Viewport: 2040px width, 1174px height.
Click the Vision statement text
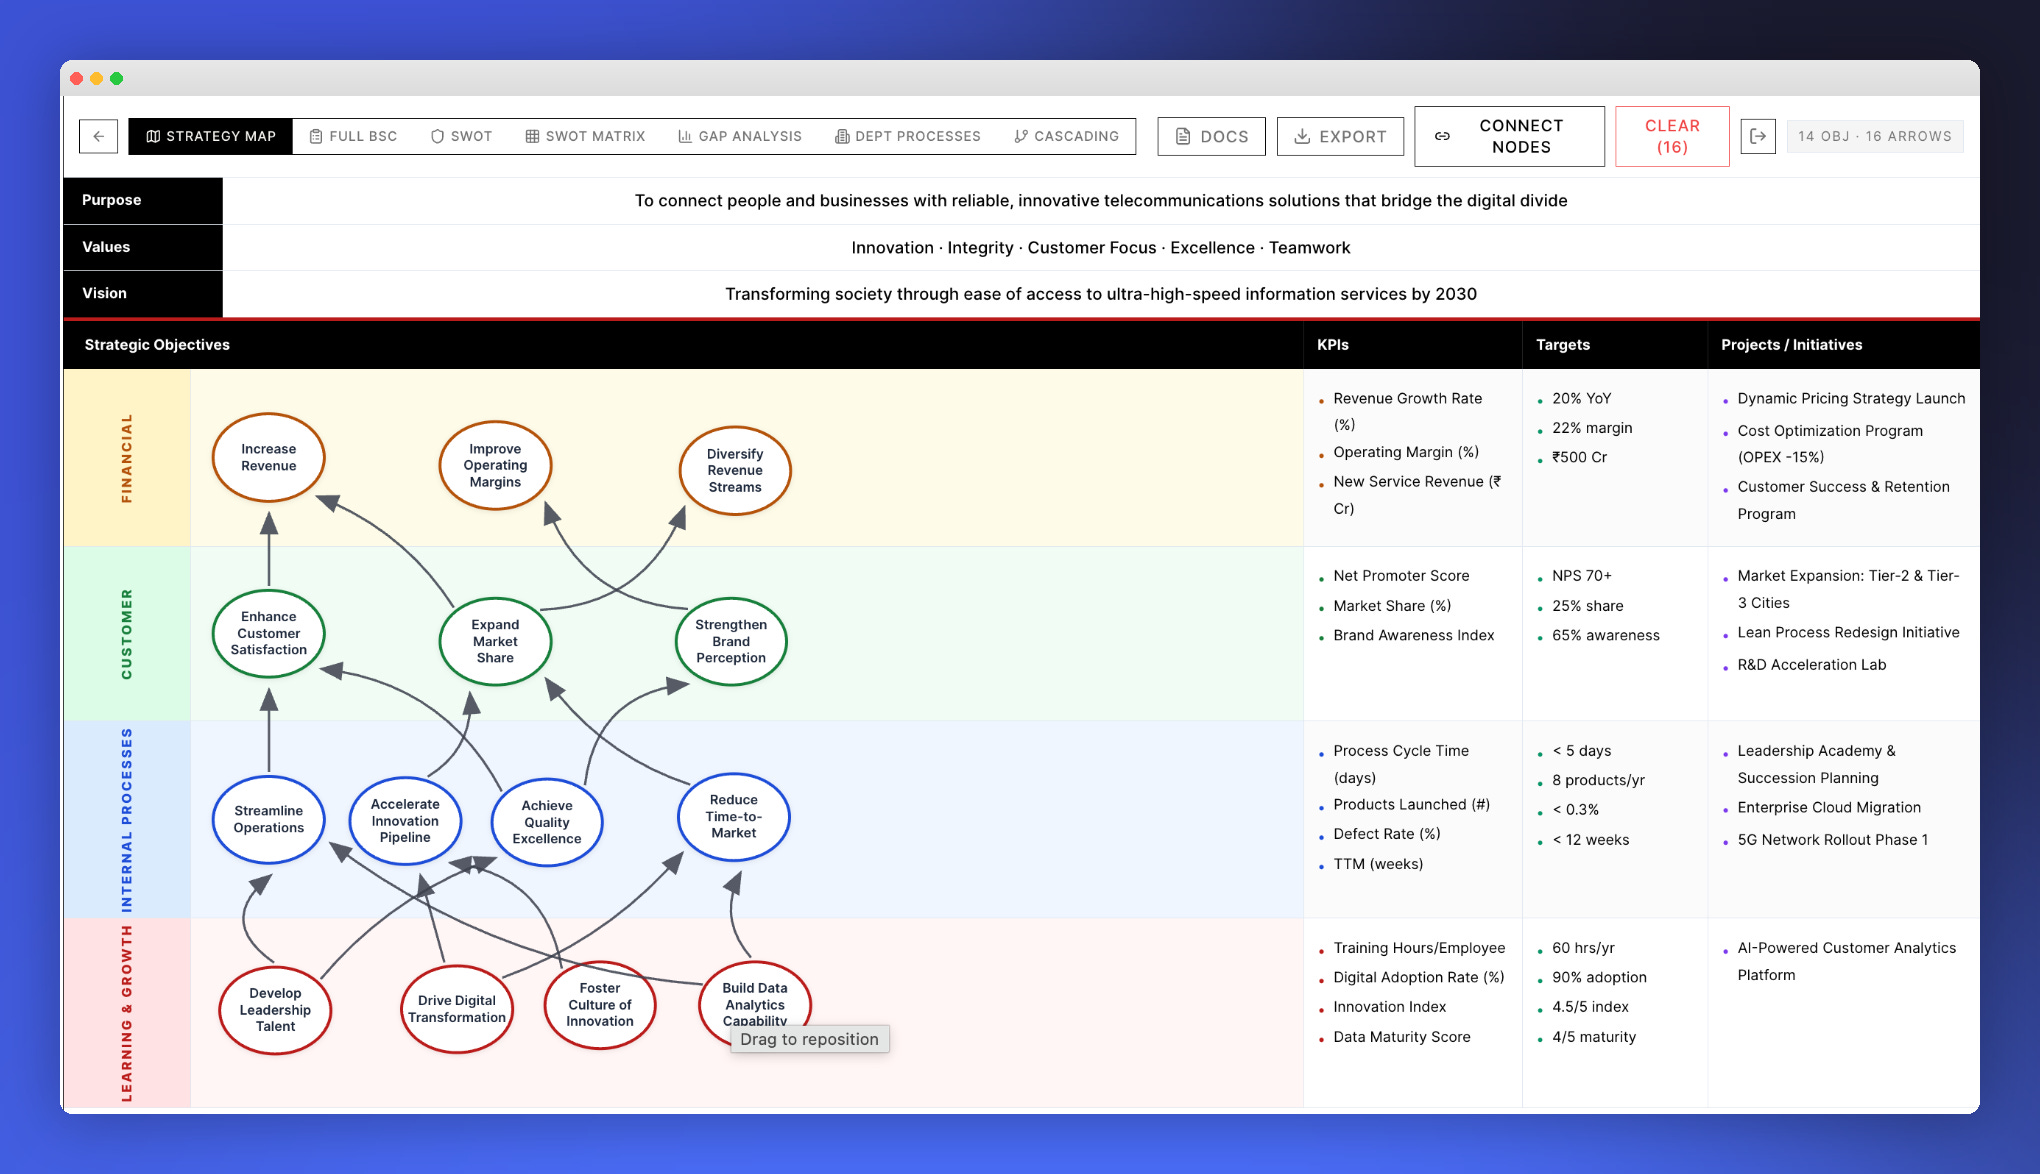(1100, 294)
